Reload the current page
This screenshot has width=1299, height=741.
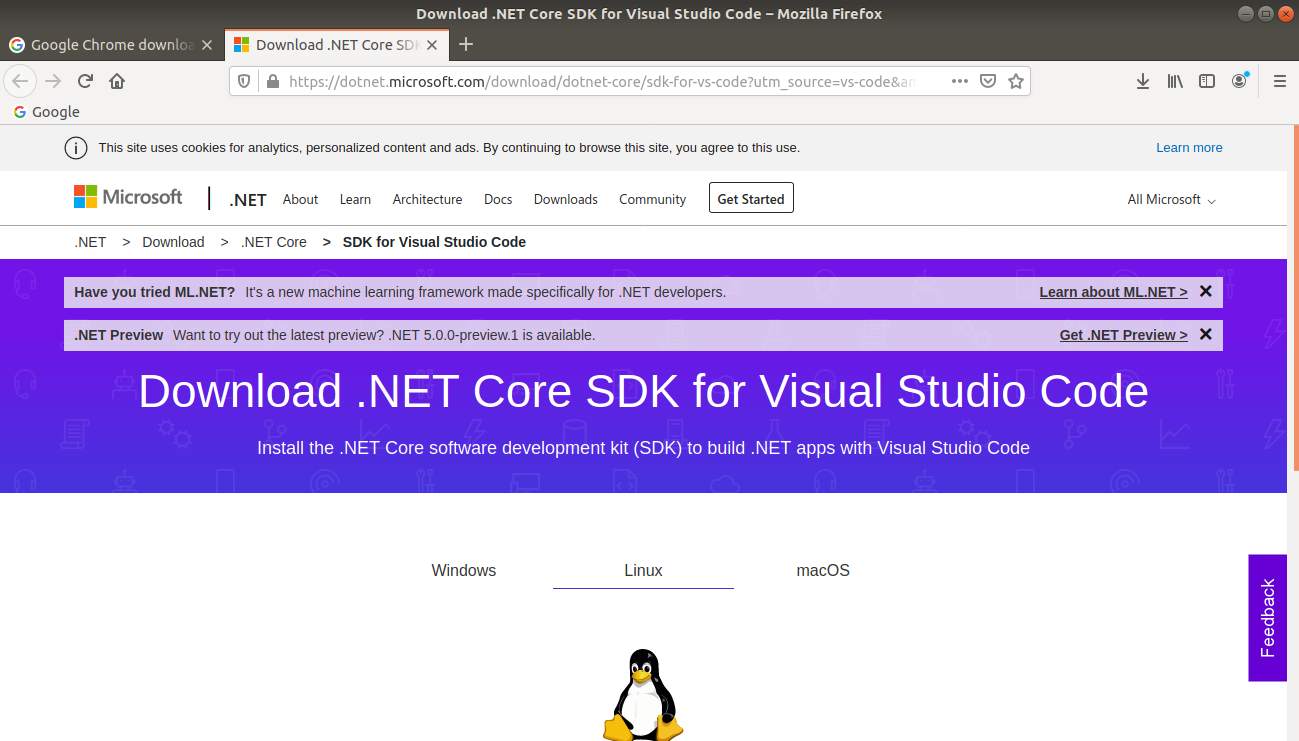tap(85, 81)
